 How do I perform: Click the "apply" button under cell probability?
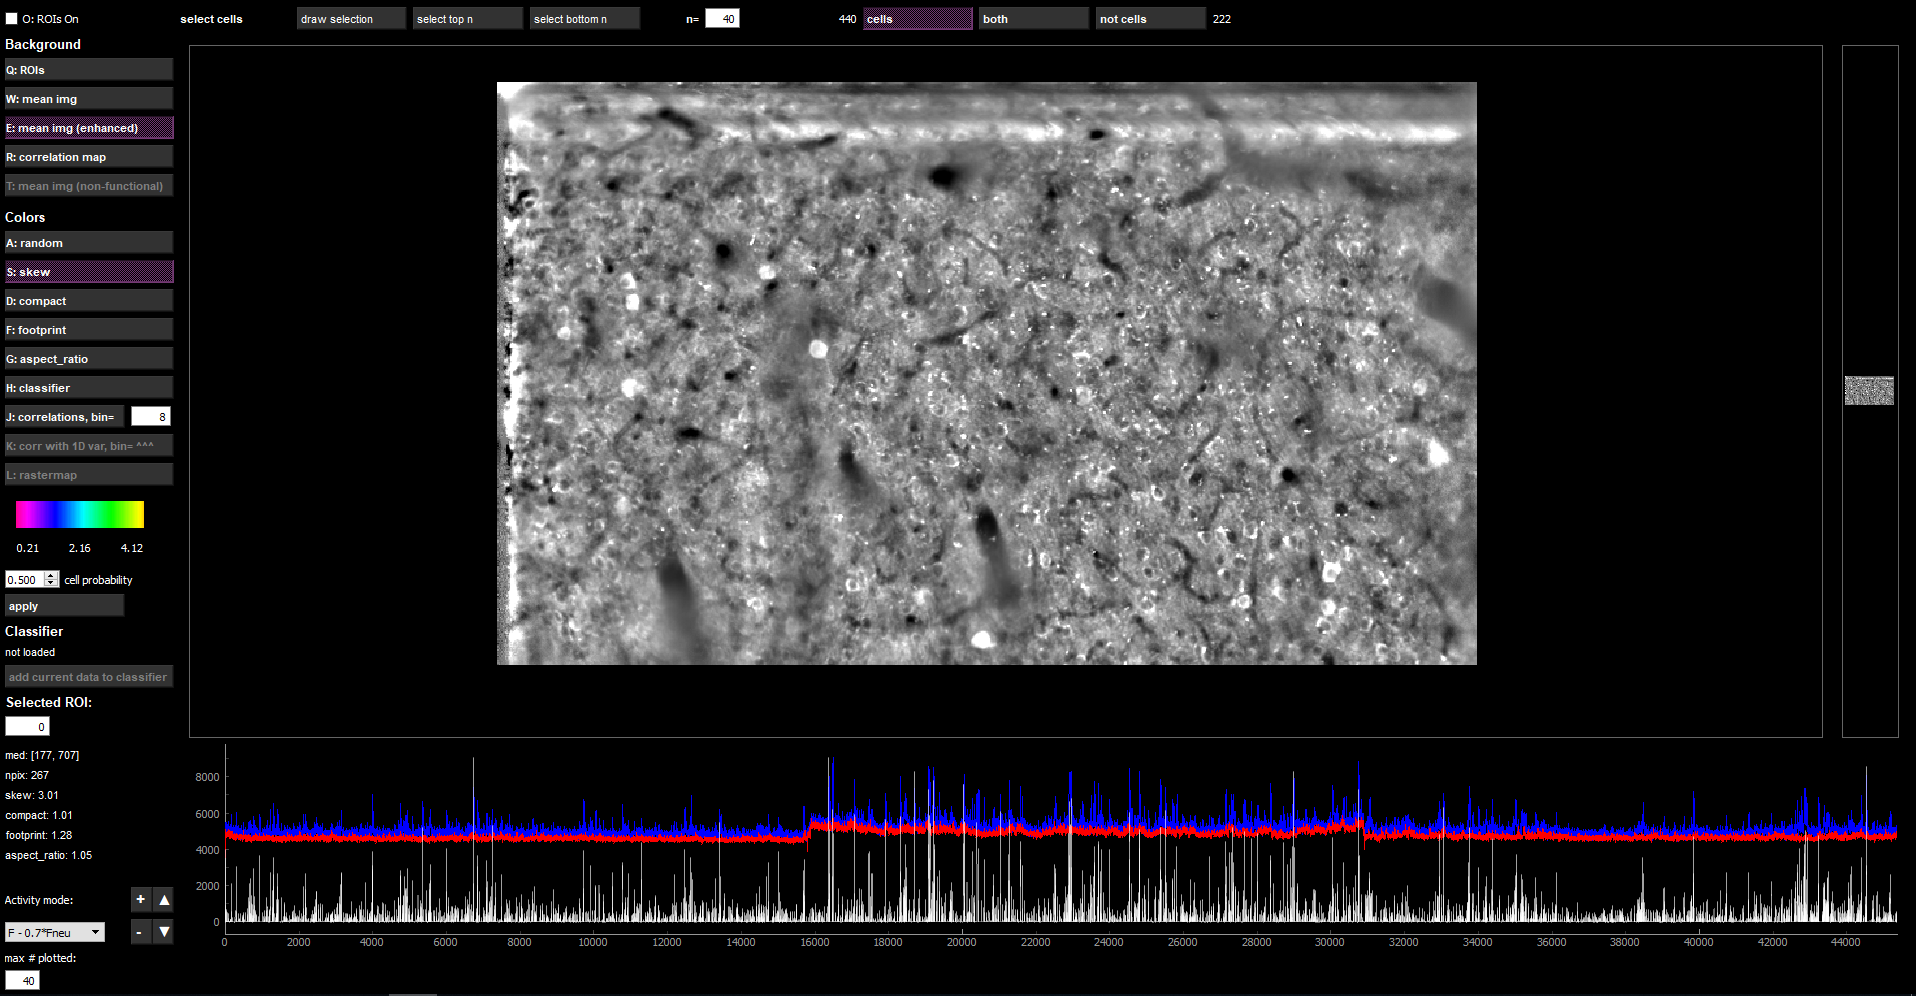point(64,605)
